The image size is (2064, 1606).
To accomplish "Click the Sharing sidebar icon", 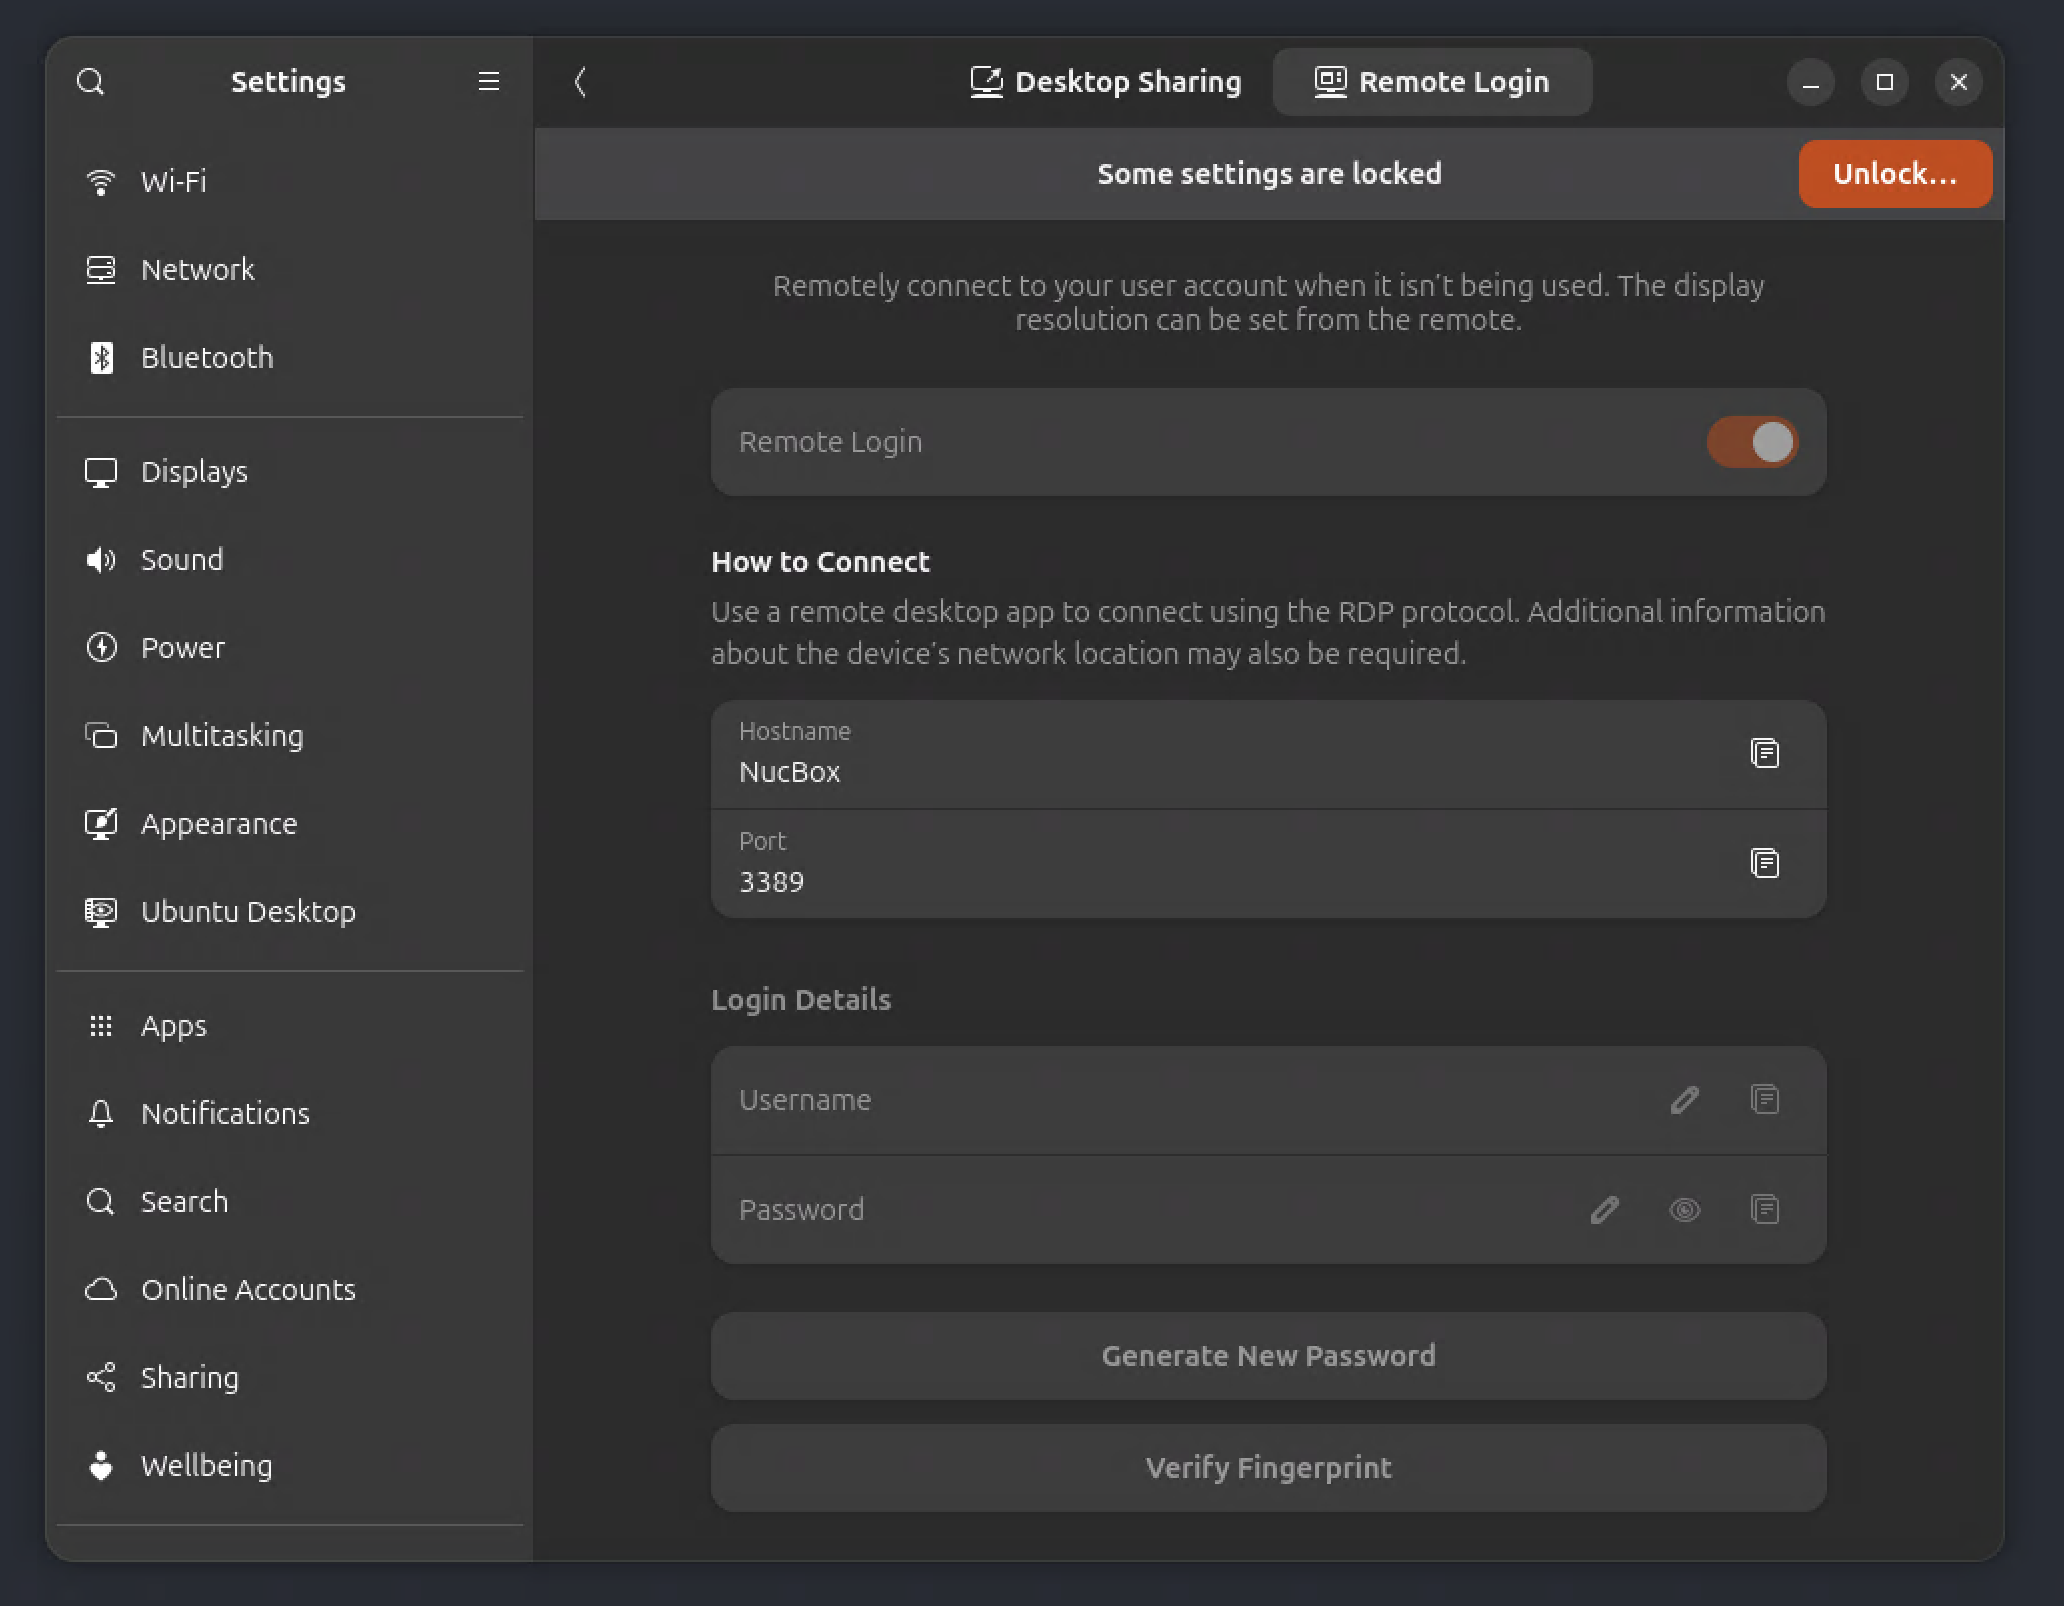I will pyautogui.click(x=101, y=1378).
